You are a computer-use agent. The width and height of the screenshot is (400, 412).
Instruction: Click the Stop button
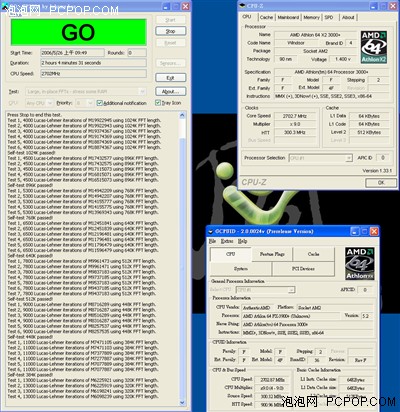click(x=170, y=31)
